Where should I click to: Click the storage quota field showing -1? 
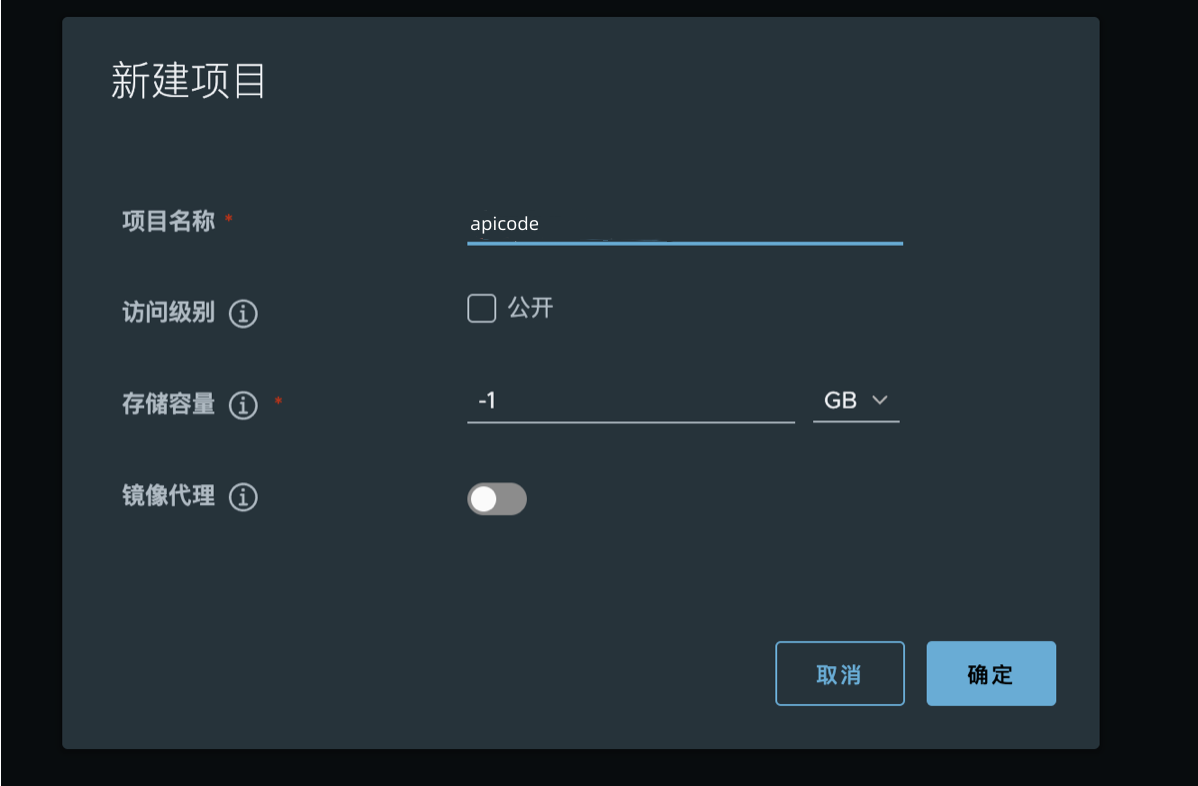(x=630, y=401)
